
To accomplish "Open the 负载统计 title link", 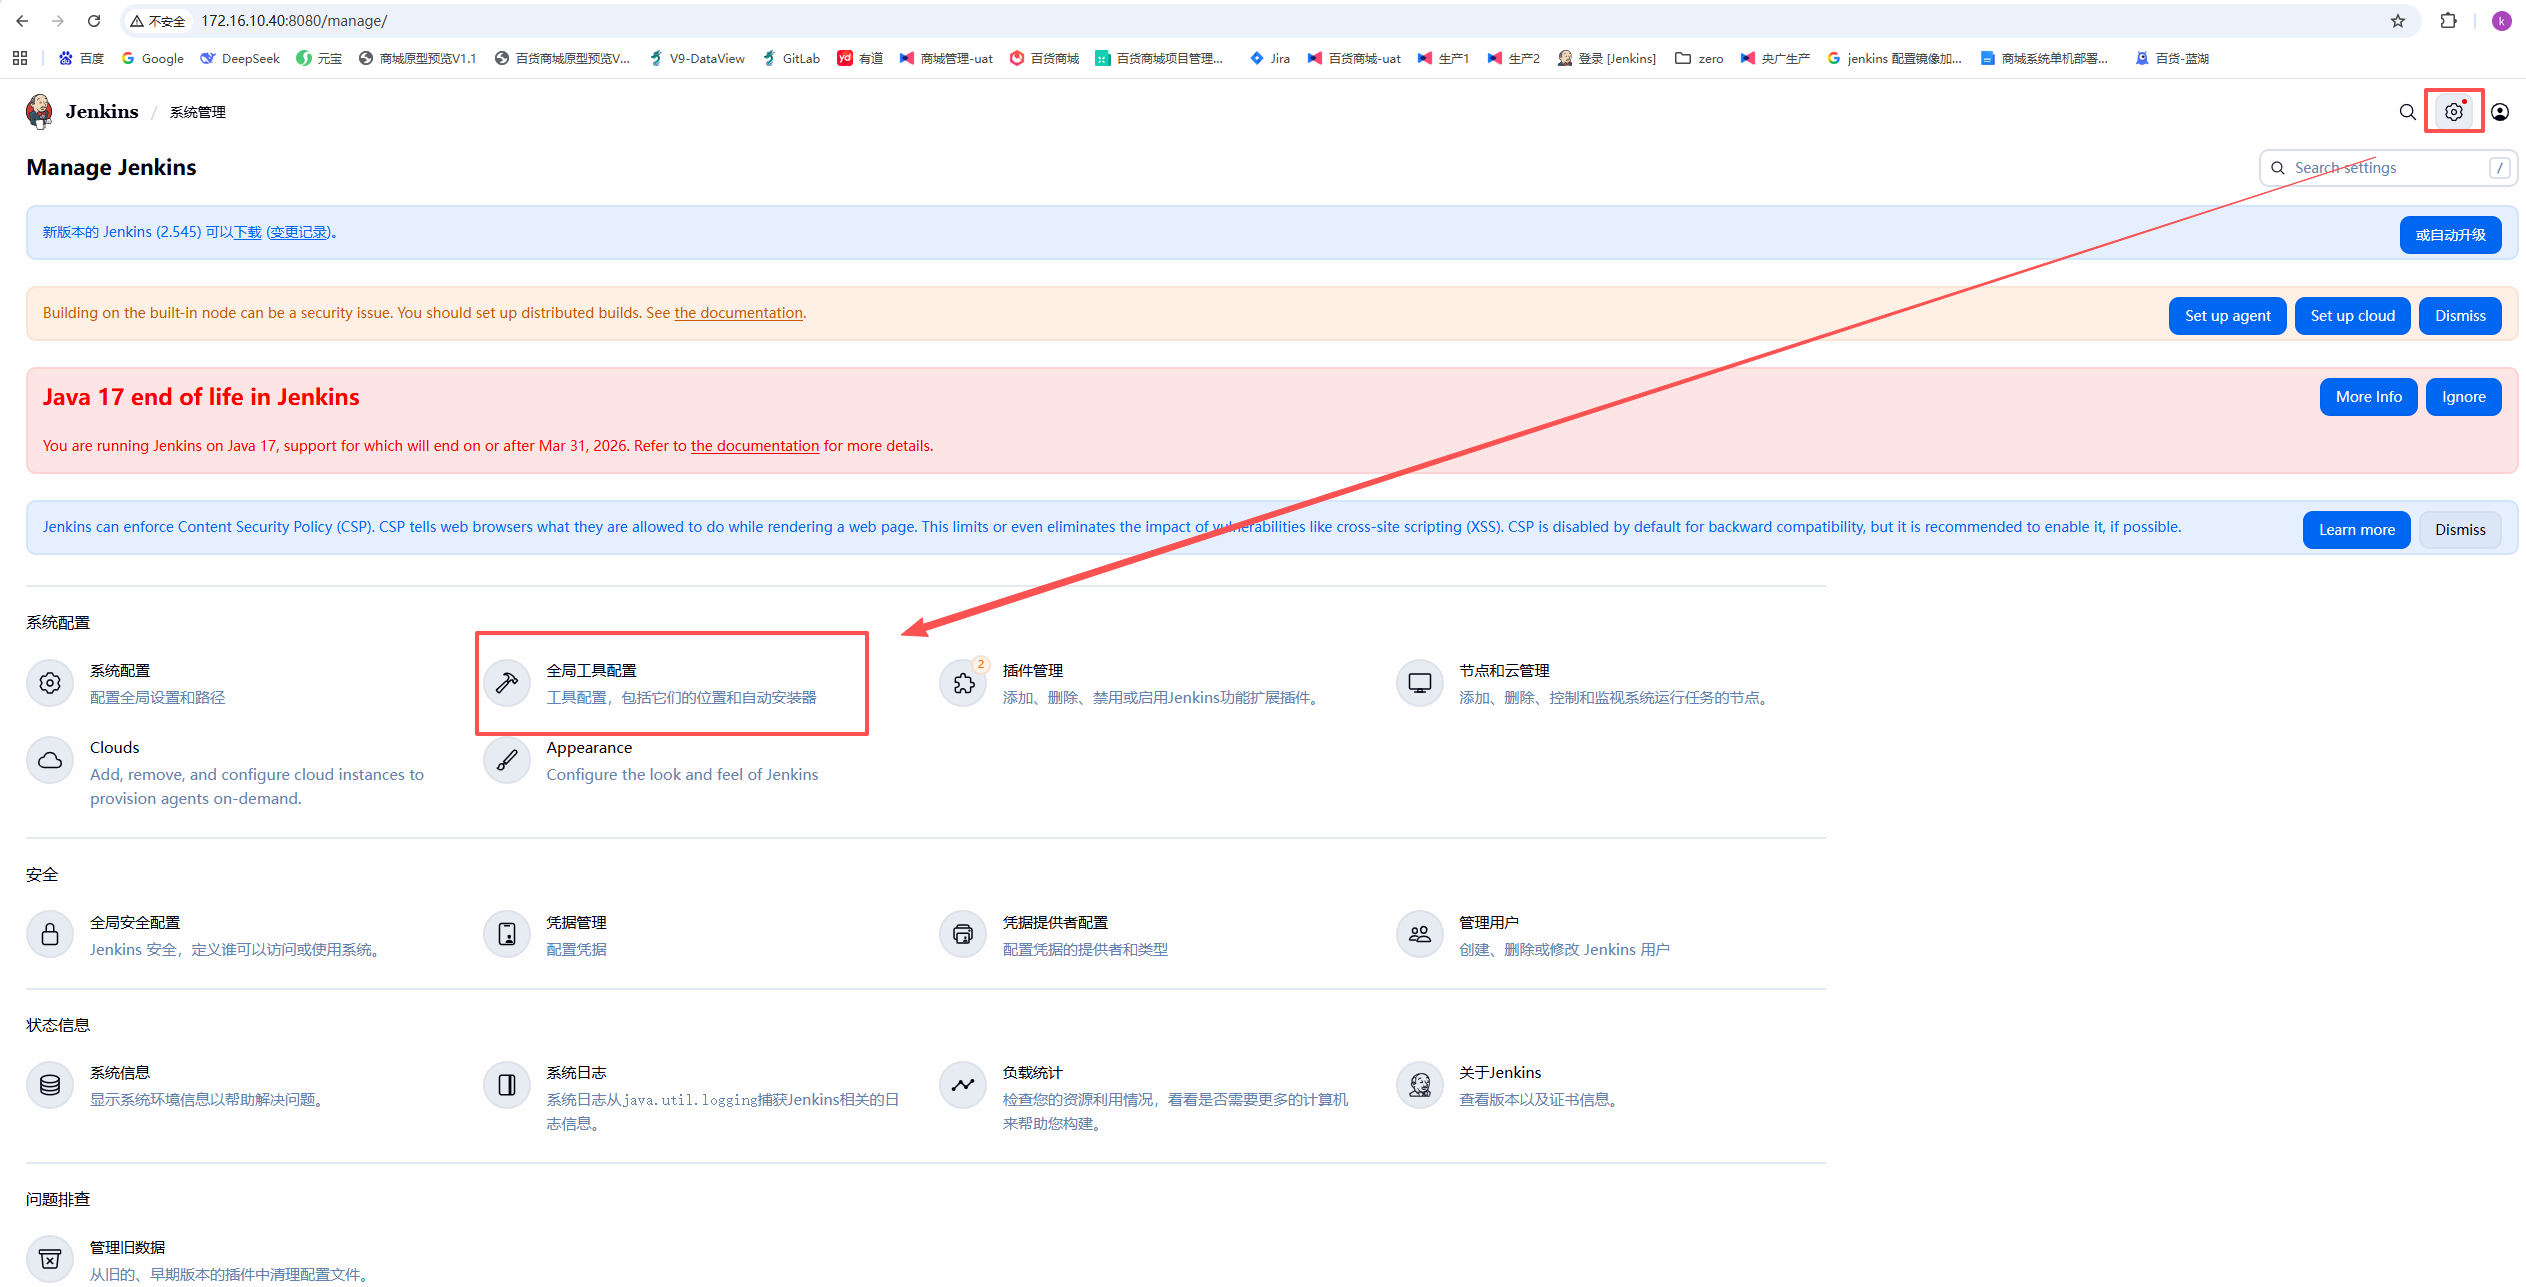I will pyautogui.click(x=1032, y=1073).
